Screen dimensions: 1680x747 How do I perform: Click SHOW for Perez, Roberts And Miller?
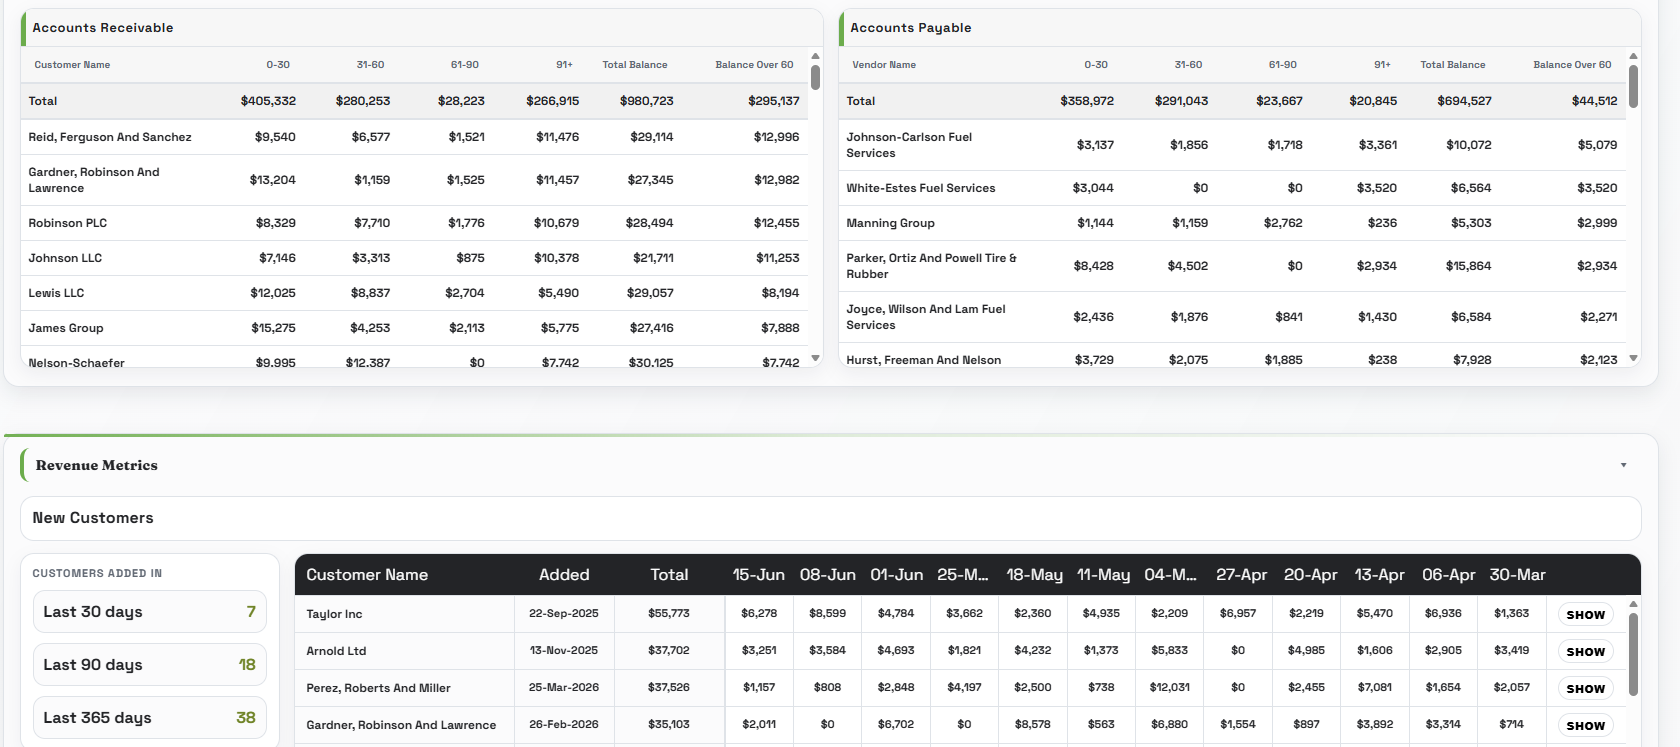click(1585, 689)
